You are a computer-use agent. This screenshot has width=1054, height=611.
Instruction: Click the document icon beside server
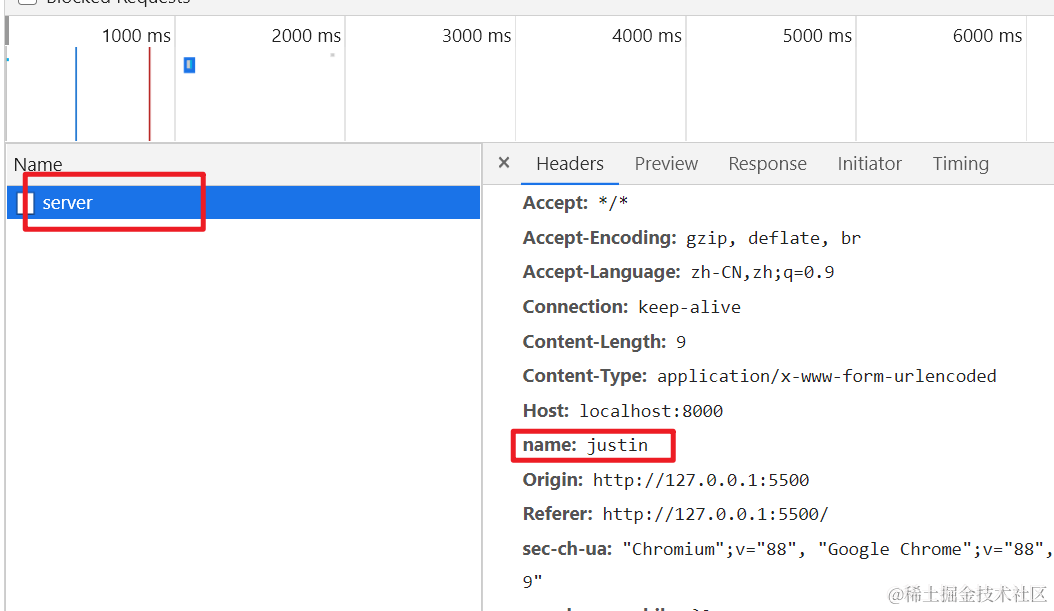click(26, 202)
